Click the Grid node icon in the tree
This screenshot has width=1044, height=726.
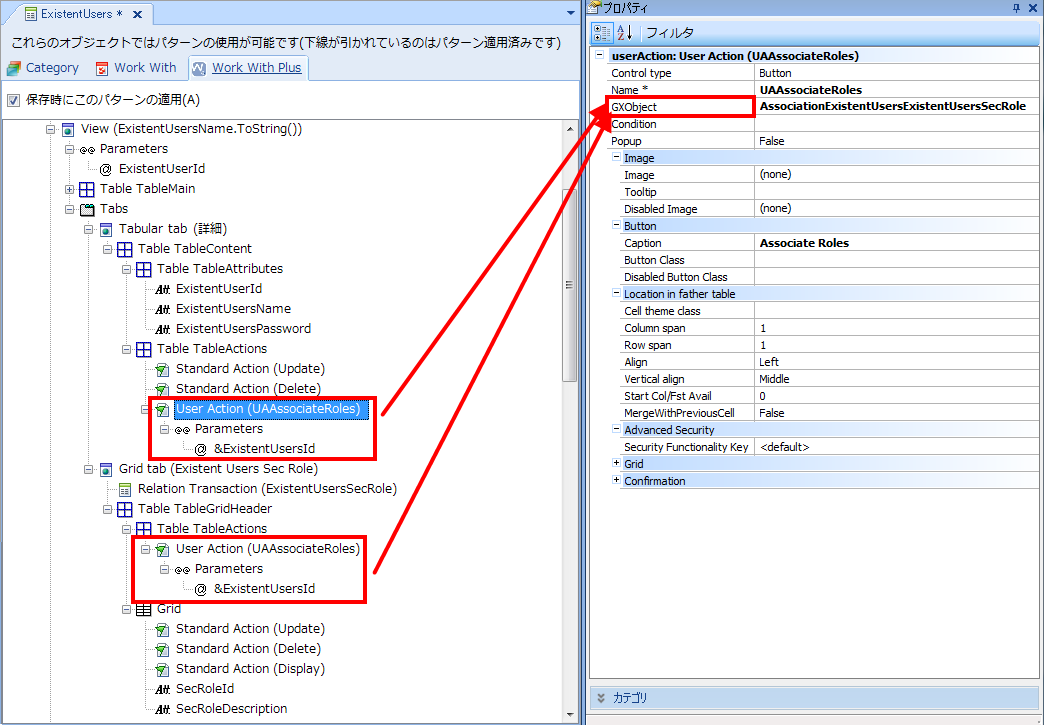(143, 609)
